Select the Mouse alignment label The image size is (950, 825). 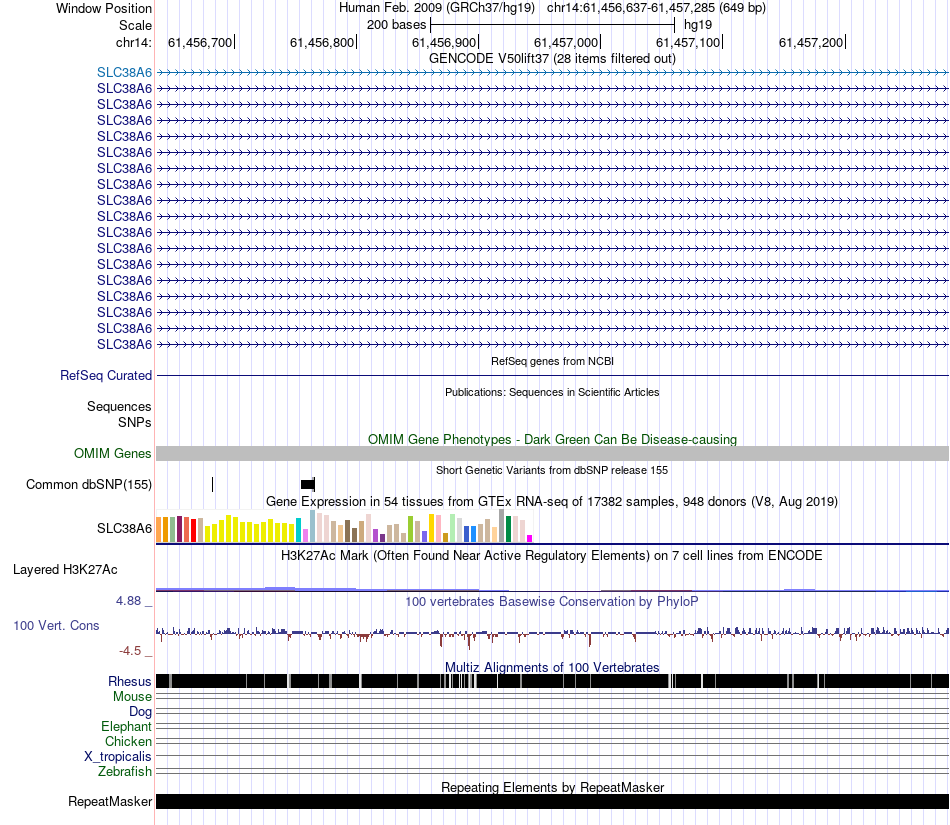coord(132,697)
